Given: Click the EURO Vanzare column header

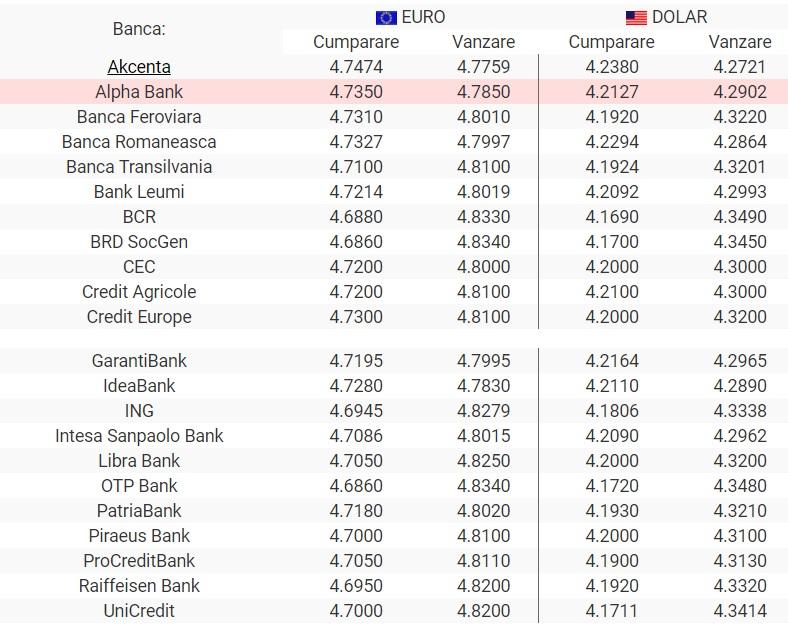Looking at the screenshot, I should 484,42.
